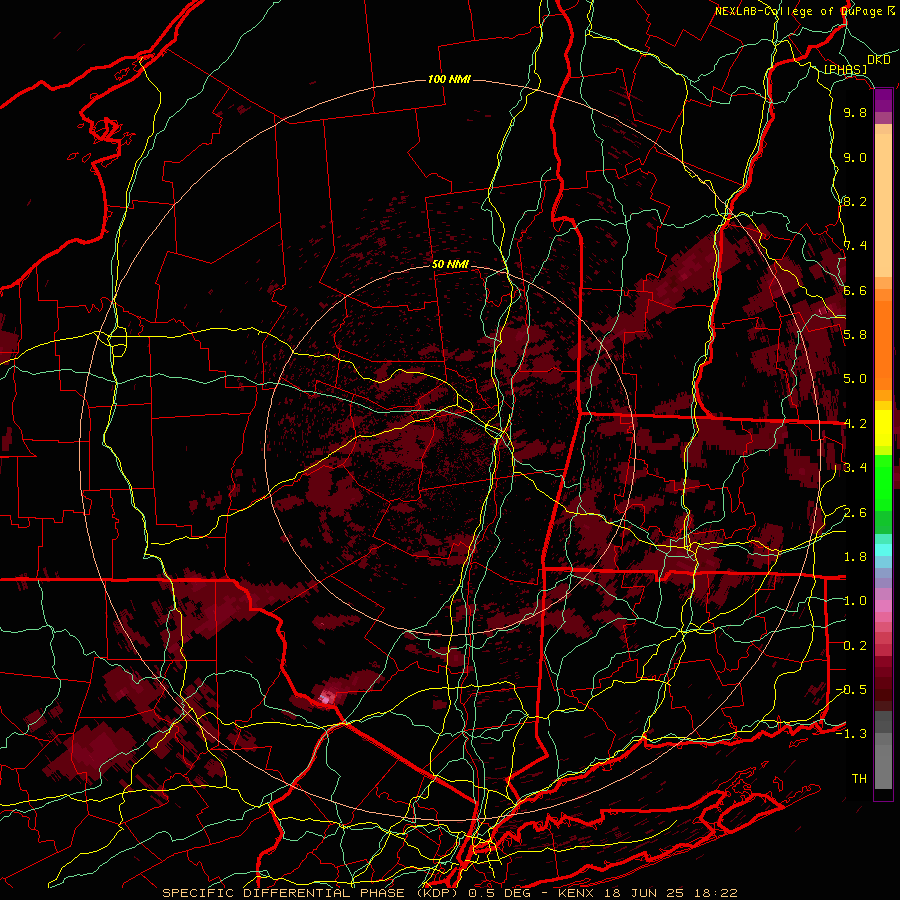Click the bright pink high-KDP radar echo cell
This screenshot has height=900, width=900.
(x=327, y=697)
